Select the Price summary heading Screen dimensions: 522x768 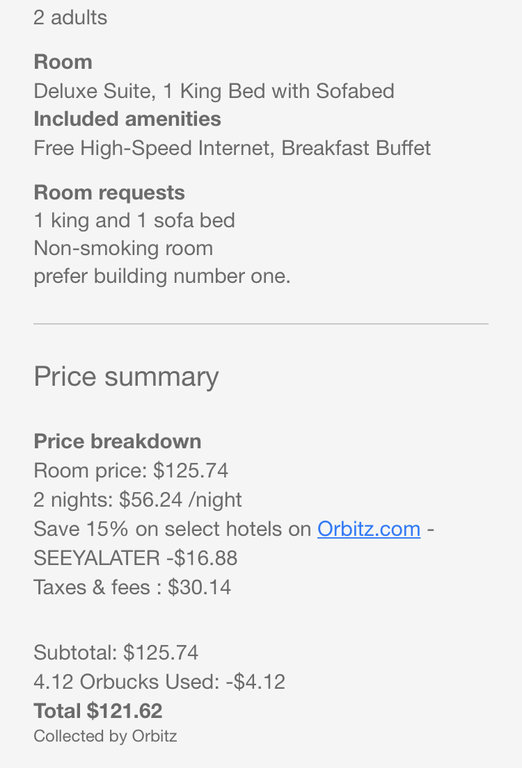click(x=126, y=377)
